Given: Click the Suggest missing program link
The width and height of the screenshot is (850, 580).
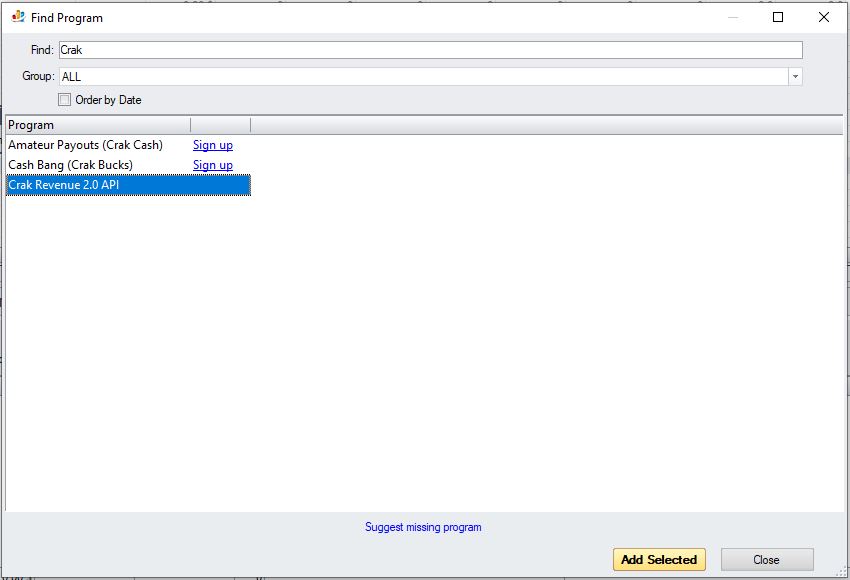Looking at the screenshot, I should pos(423,527).
